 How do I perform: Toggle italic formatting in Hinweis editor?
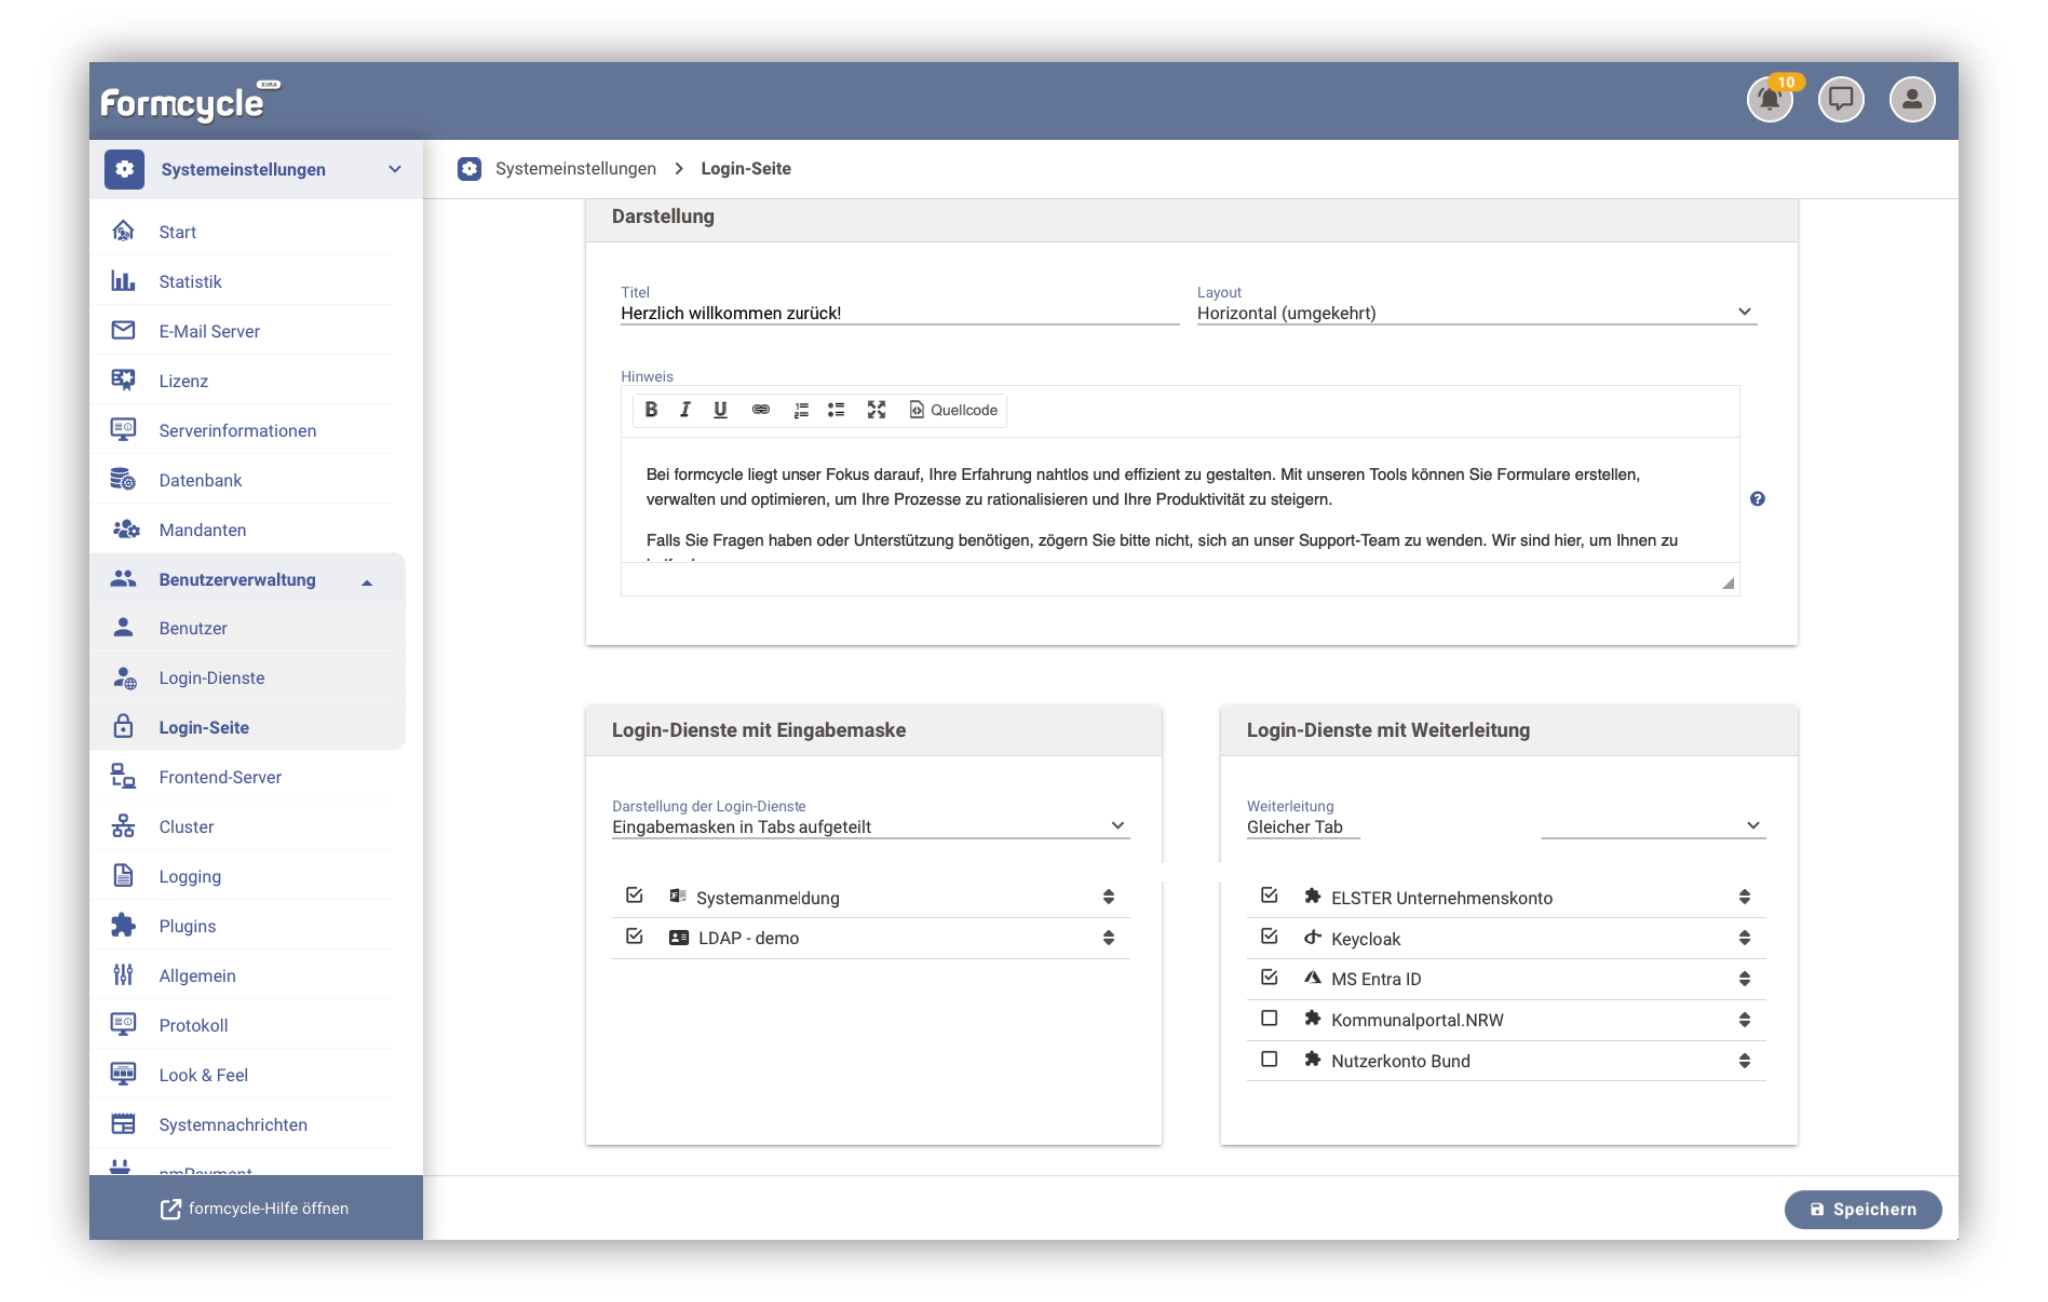tap(685, 410)
